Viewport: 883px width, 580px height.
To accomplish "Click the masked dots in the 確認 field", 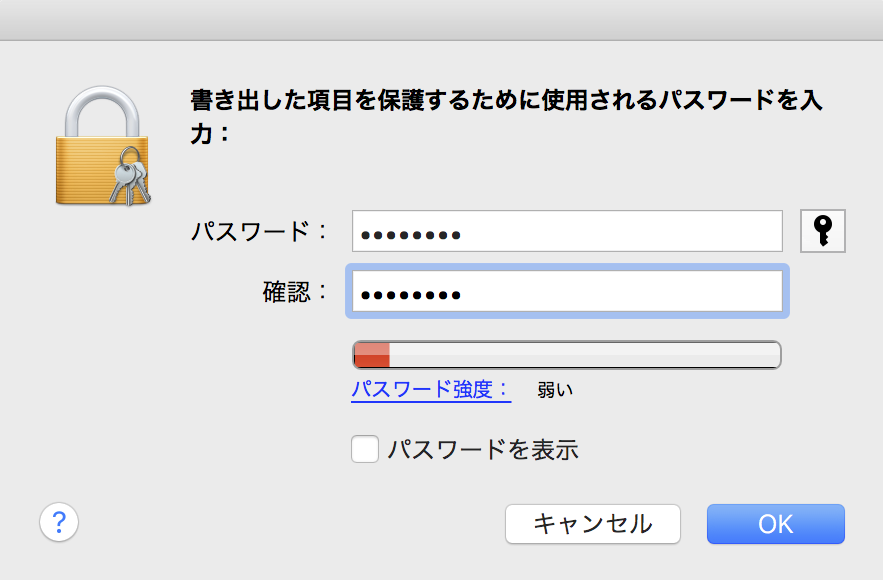I will tap(410, 295).
